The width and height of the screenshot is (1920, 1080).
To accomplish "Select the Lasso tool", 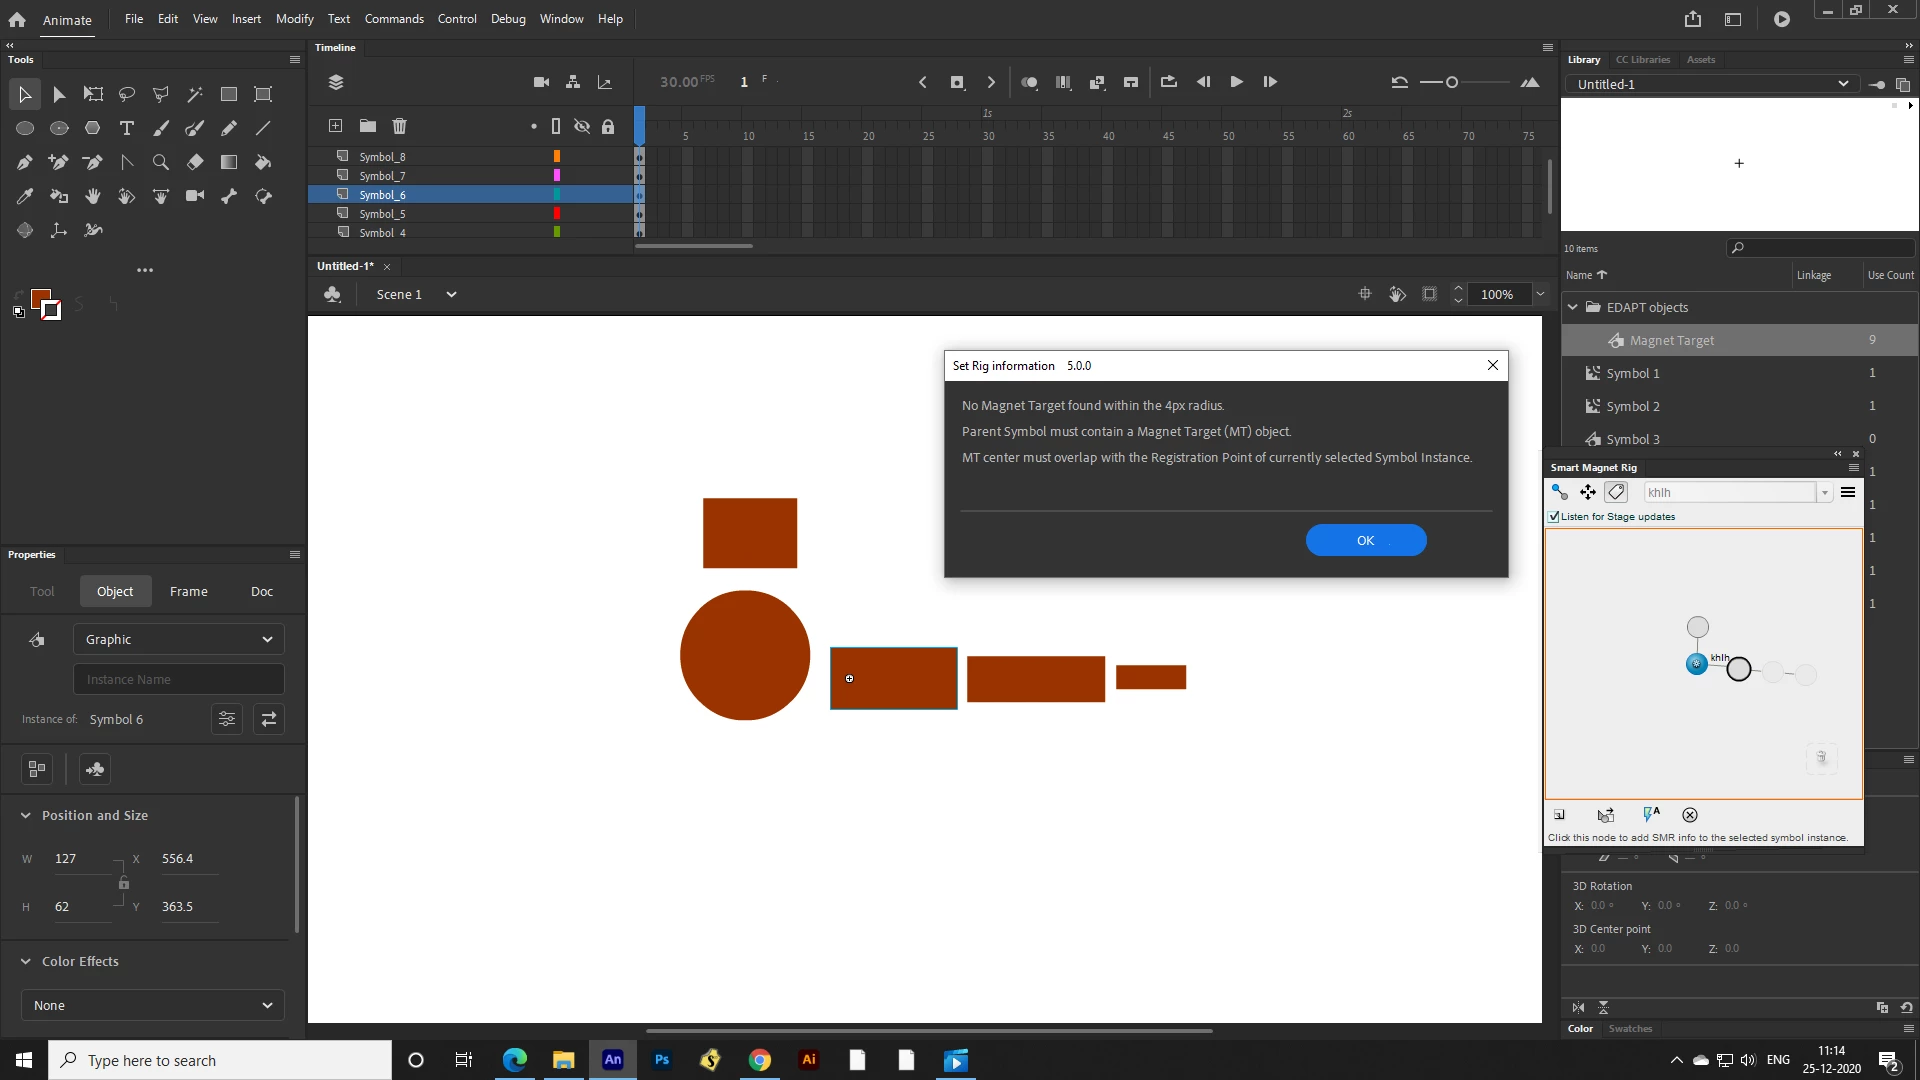I will tap(127, 94).
